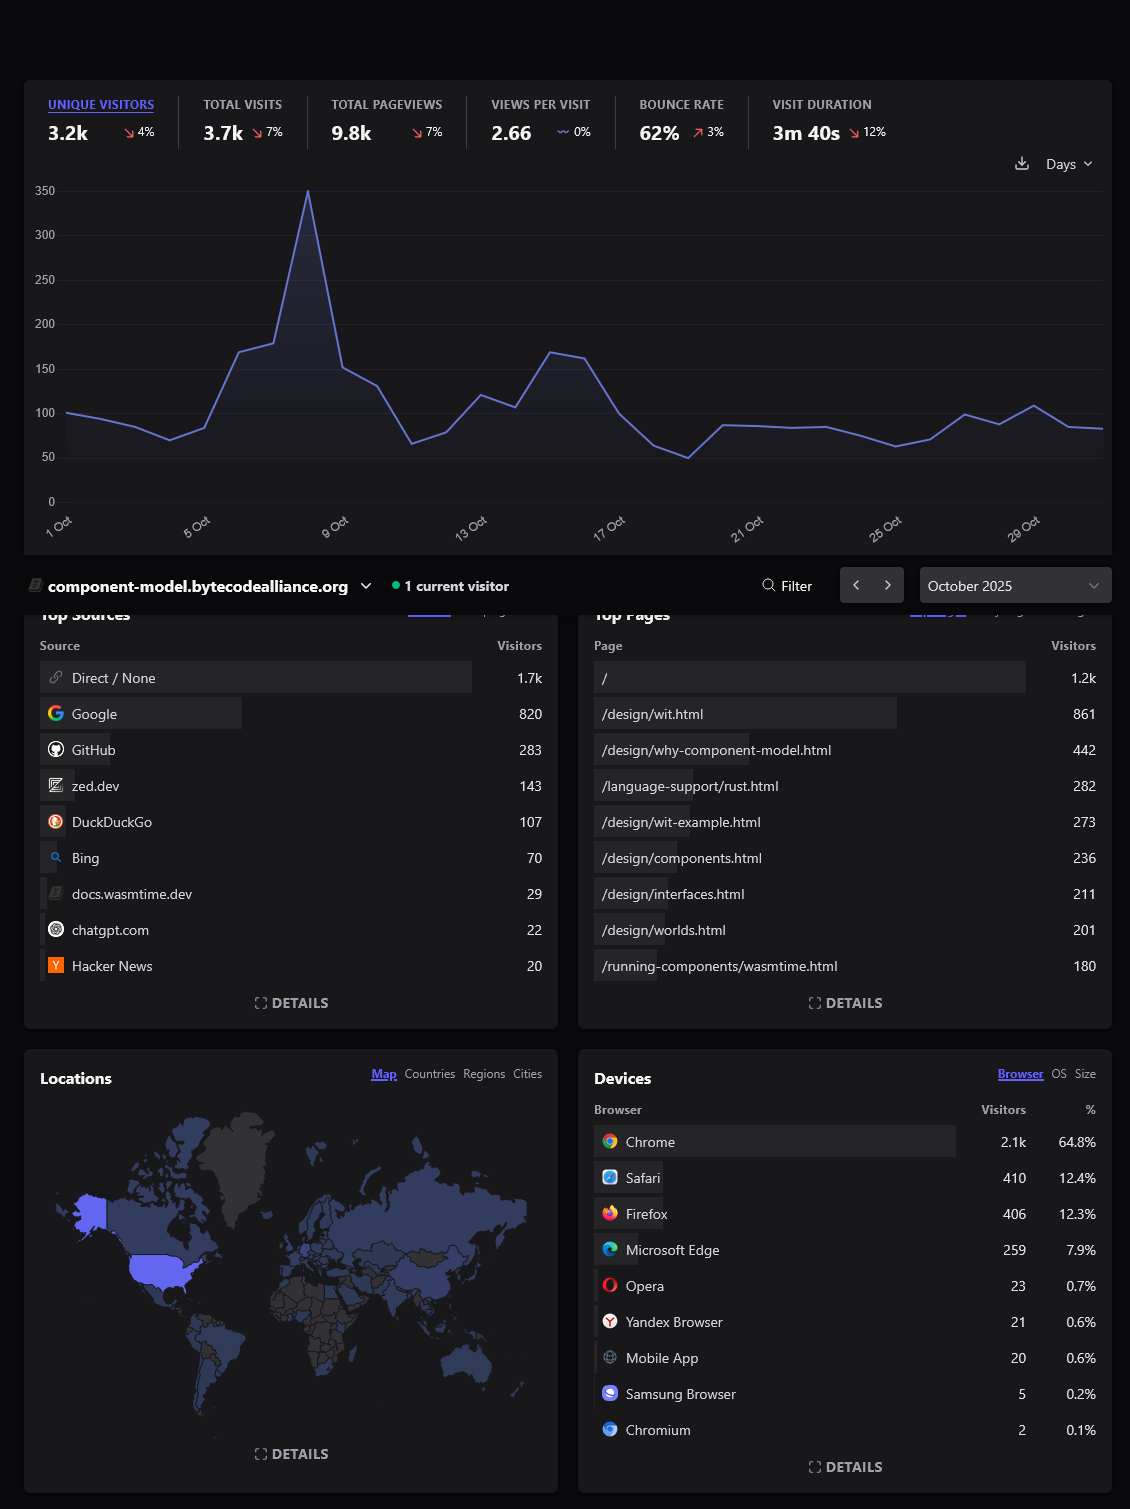Open Details under Top Sources
Viewport: 1130px width, 1509px height.
[x=291, y=1003]
